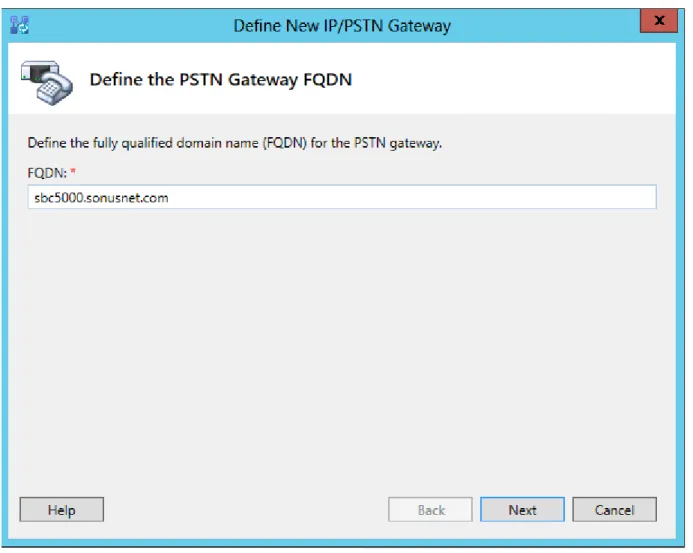Click the "FQDN:" field label
Image resolution: width=693 pixels, height=553 pixels.
47,173
